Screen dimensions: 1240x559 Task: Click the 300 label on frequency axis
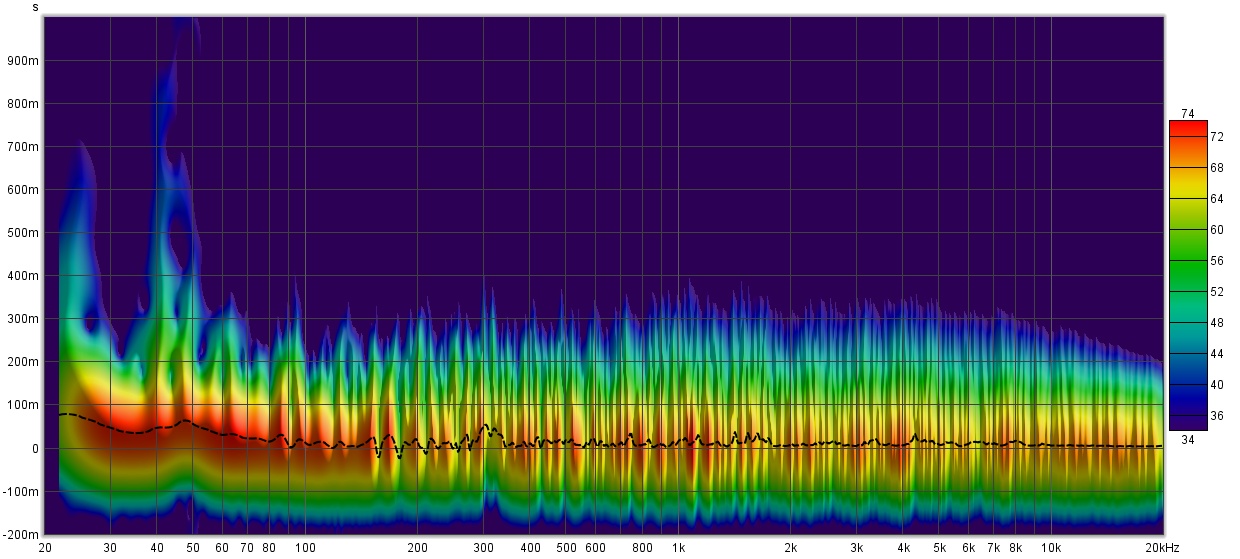click(x=484, y=548)
